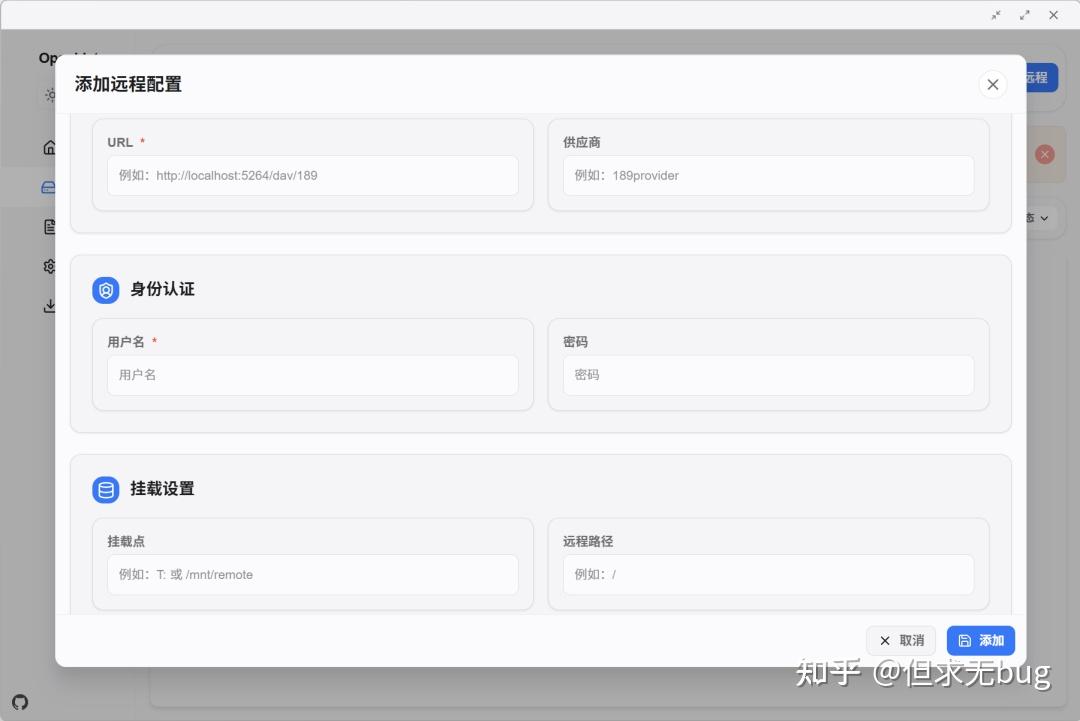This screenshot has height=721, width=1080.
Task: Click the 取消 button
Action: click(x=901, y=640)
